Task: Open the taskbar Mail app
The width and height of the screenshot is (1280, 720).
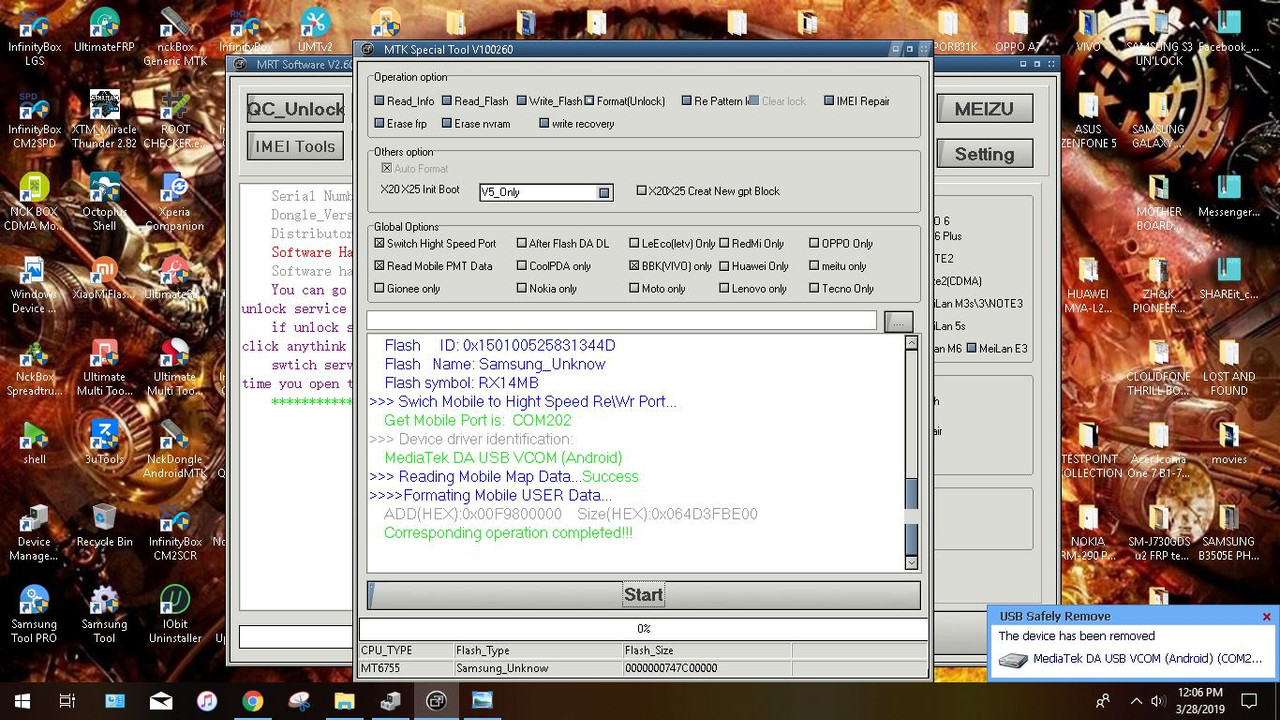Action: pos(160,701)
